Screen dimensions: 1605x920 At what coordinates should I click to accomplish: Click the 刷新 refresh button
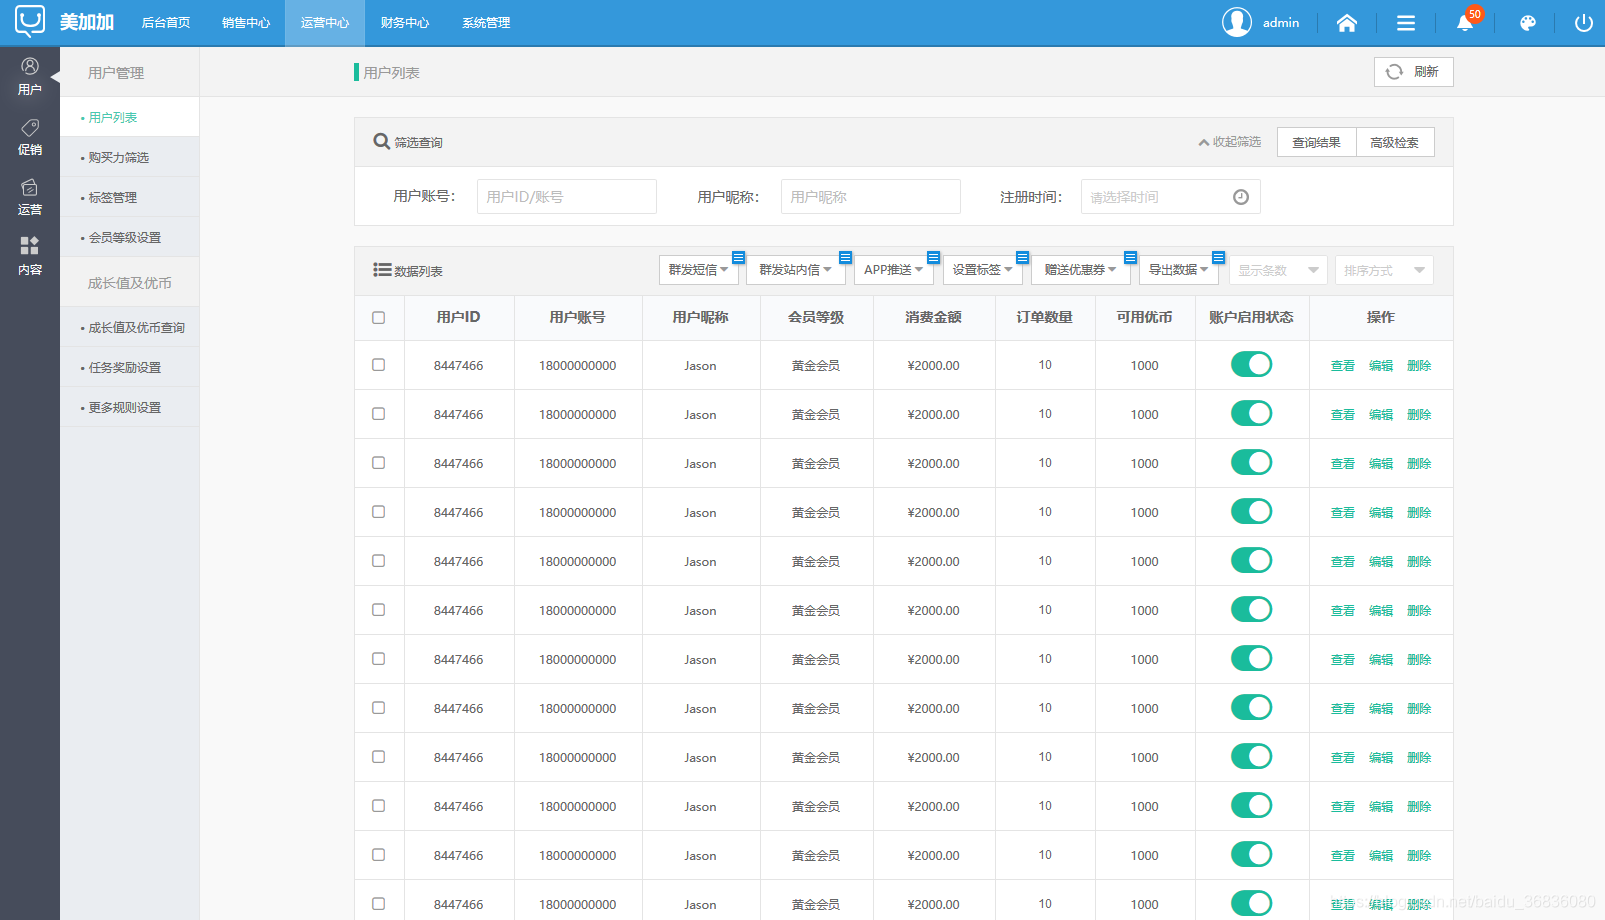1413,72
